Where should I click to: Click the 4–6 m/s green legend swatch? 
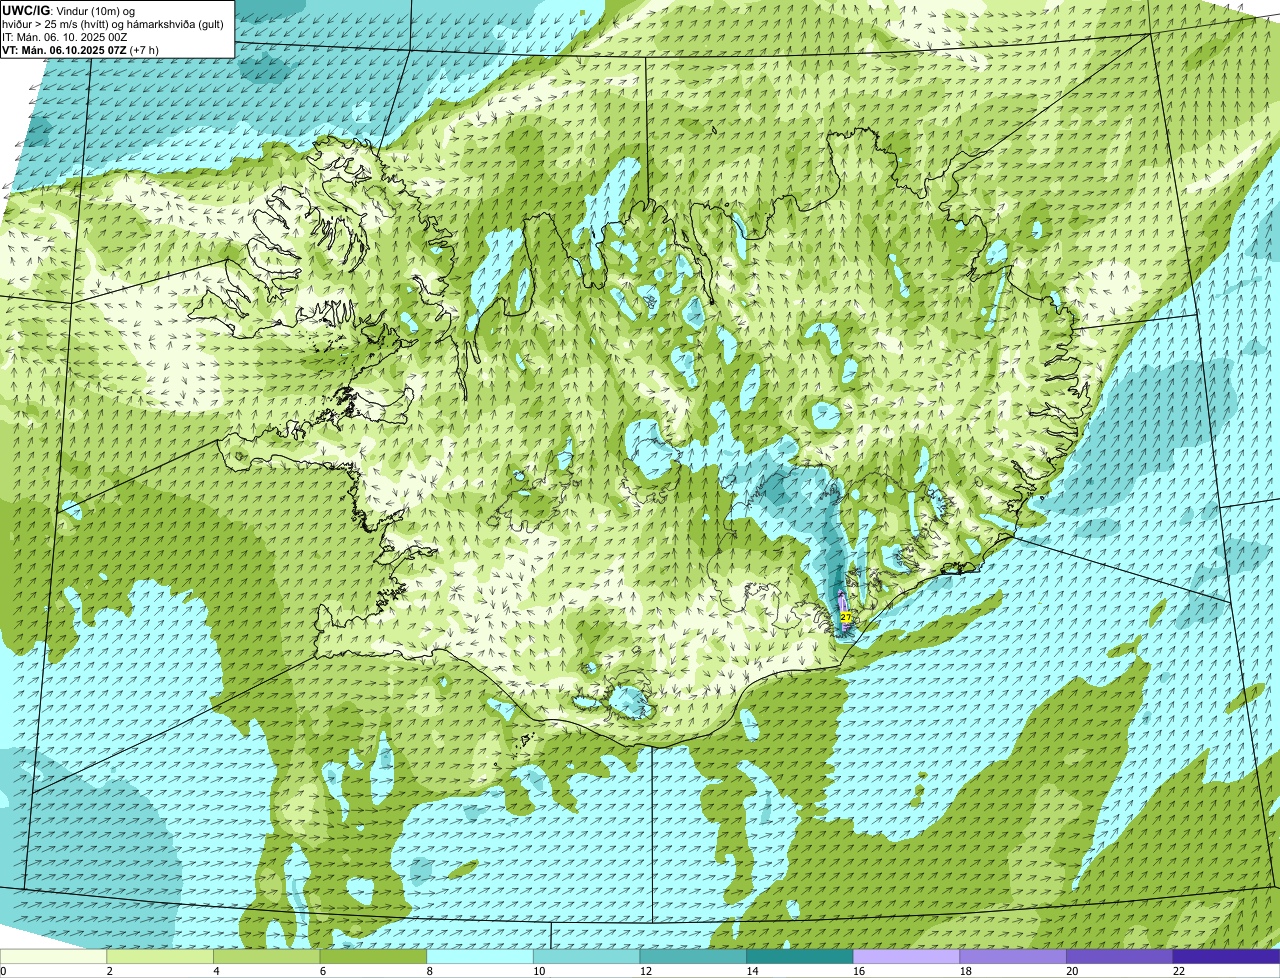click(267, 957)
